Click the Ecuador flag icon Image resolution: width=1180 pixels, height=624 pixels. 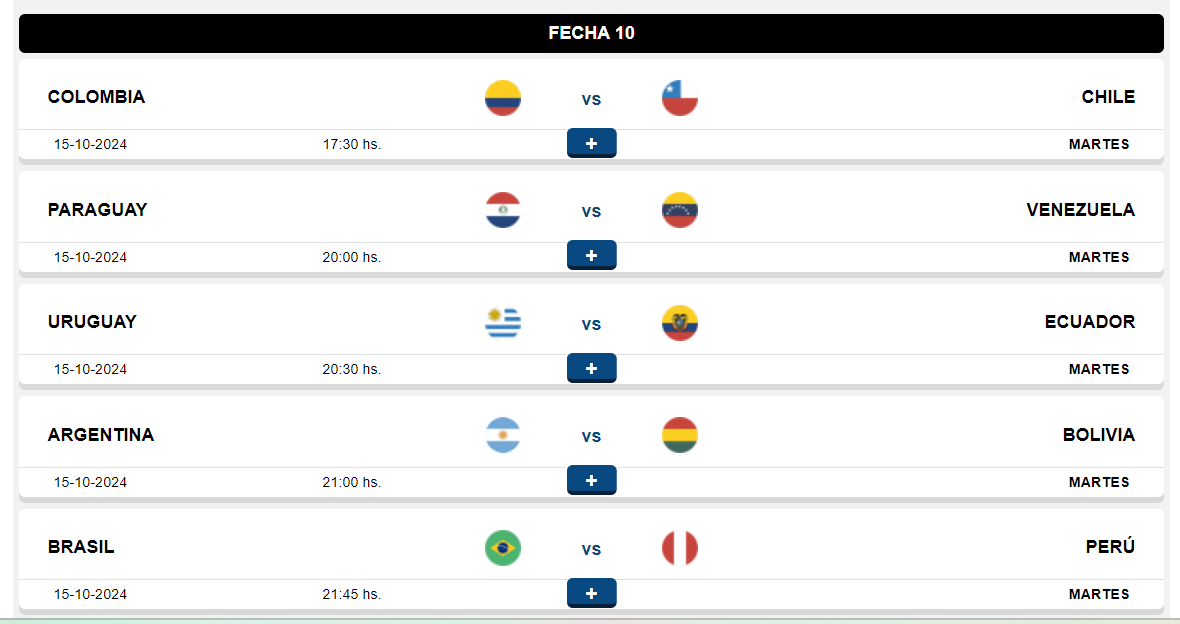[x=680, y=323]
